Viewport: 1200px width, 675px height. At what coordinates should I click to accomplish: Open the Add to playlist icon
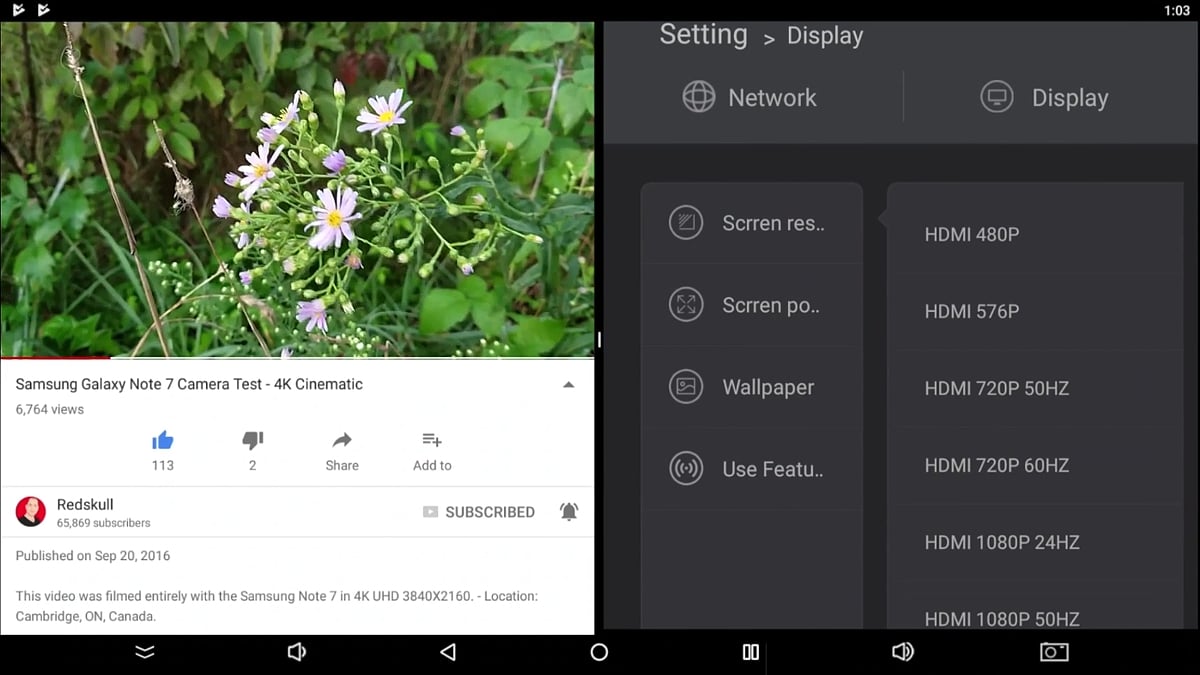[x=432, y=440]
